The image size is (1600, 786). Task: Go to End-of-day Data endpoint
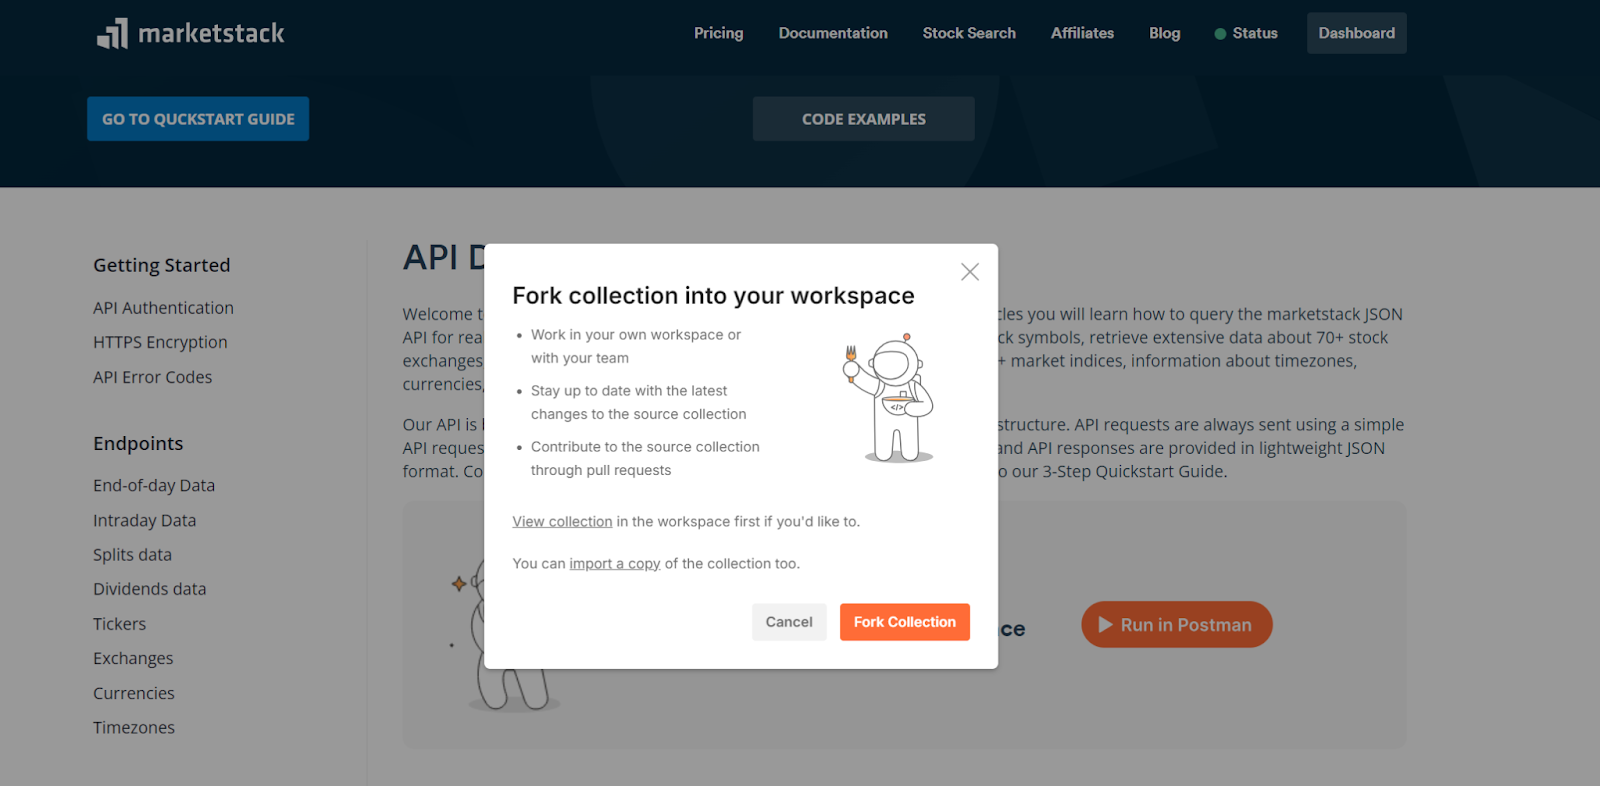tap(154, 485)
